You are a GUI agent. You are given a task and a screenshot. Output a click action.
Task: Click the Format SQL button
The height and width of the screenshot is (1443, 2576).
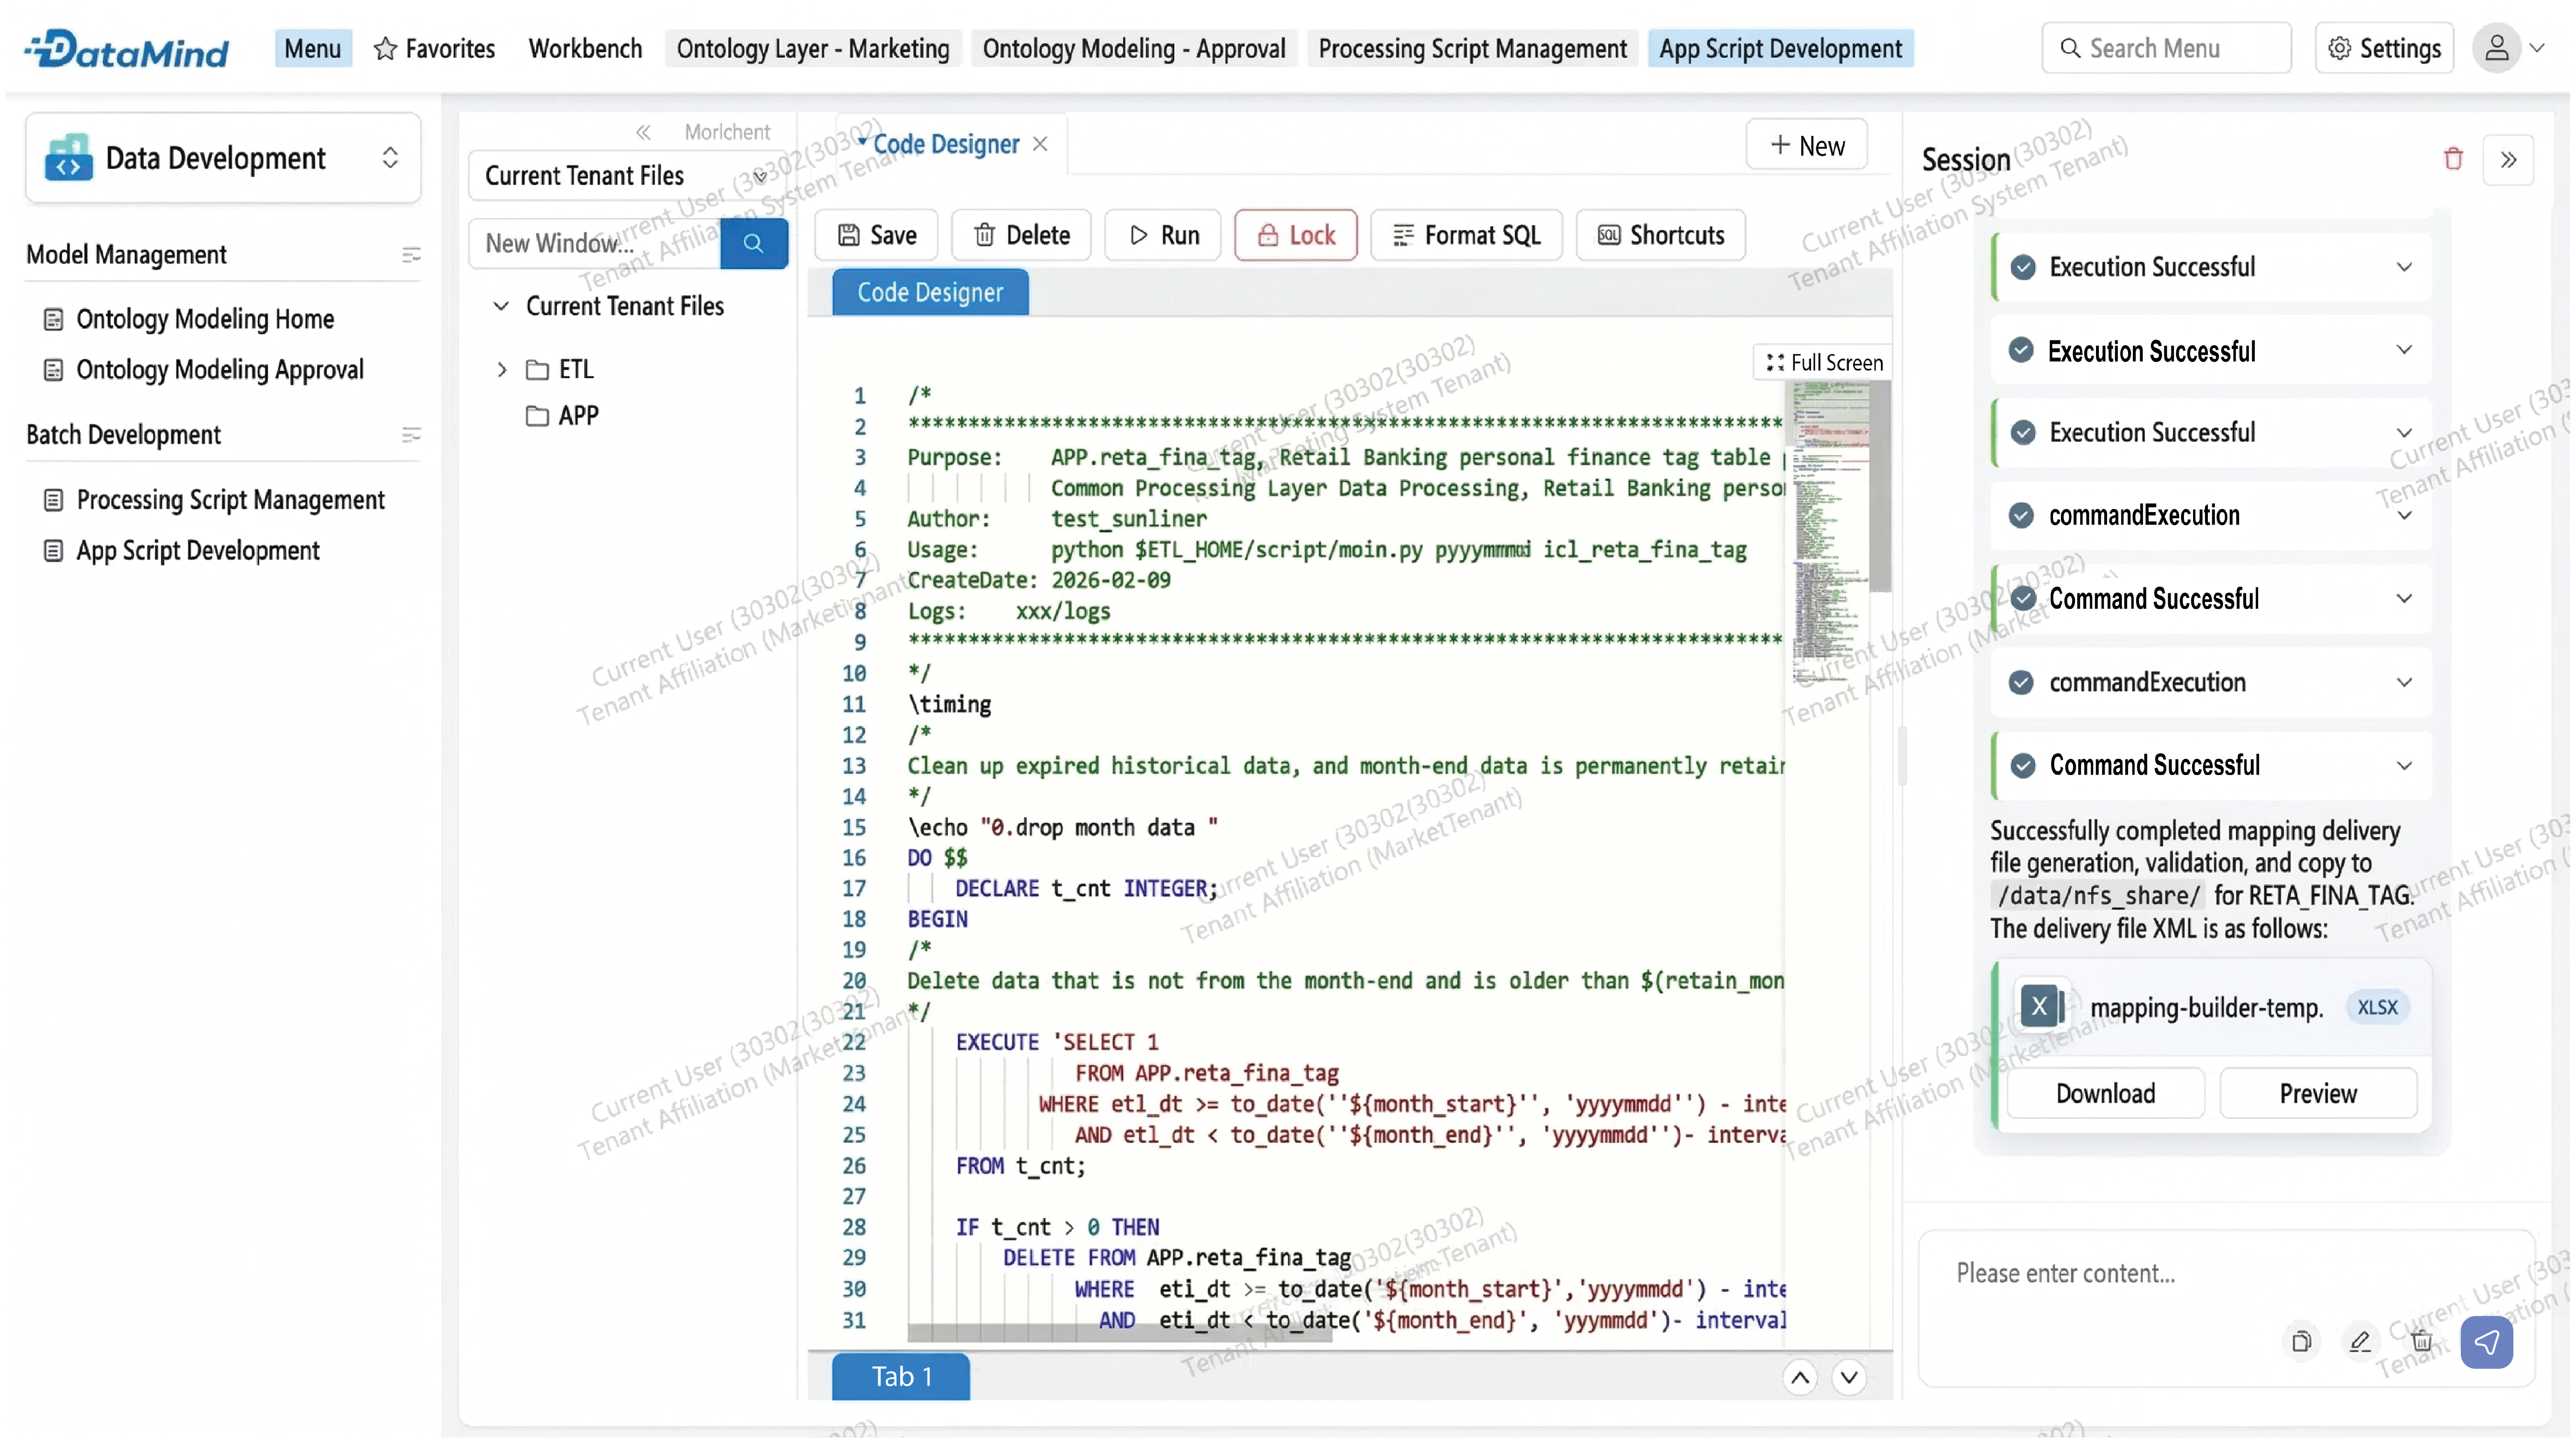[1465, 235]
